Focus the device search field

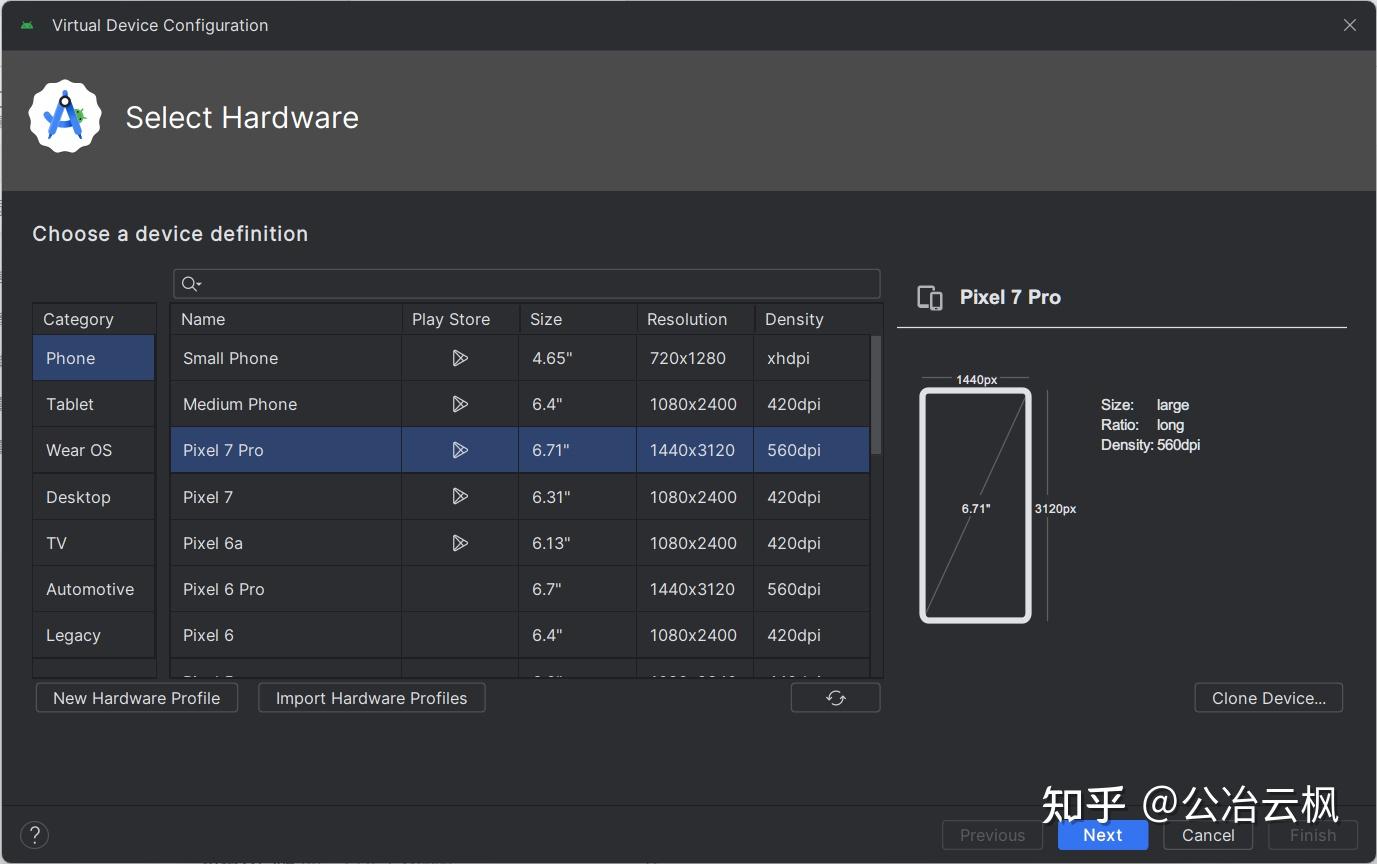[x=527, y=284]
